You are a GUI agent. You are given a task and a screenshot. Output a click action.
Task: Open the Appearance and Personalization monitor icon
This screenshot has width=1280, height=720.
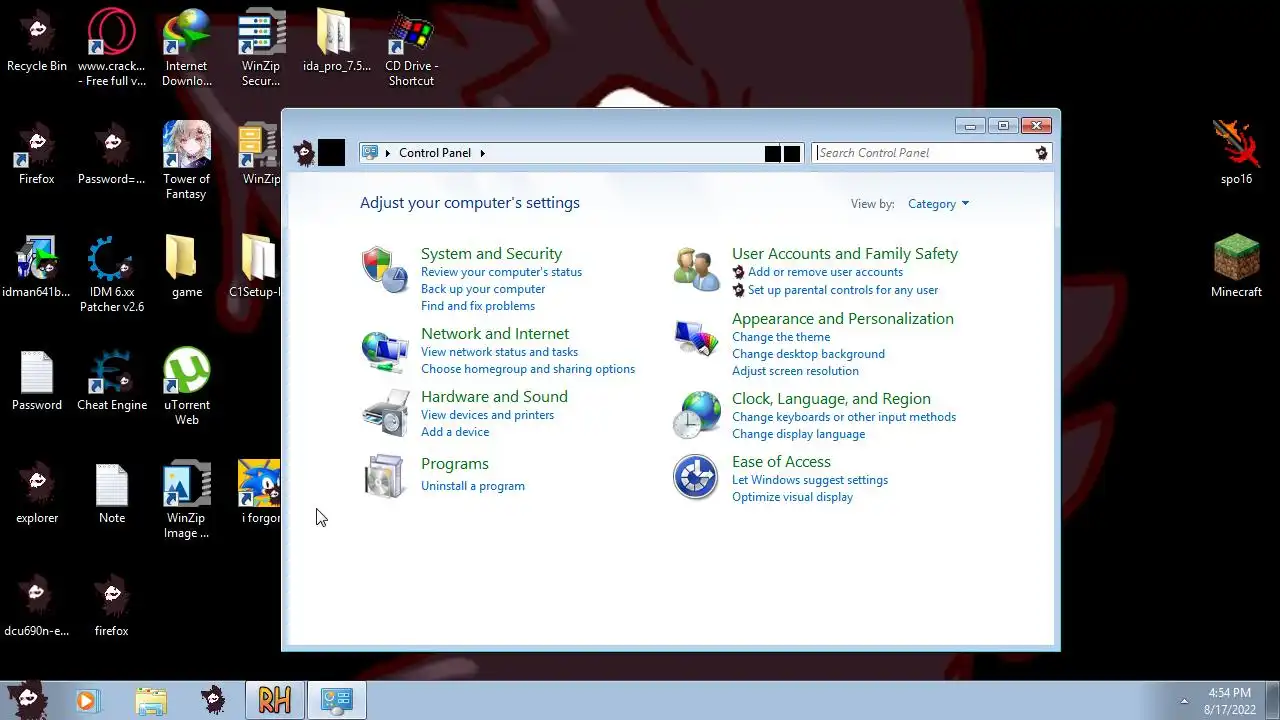[x=696, y=339]
